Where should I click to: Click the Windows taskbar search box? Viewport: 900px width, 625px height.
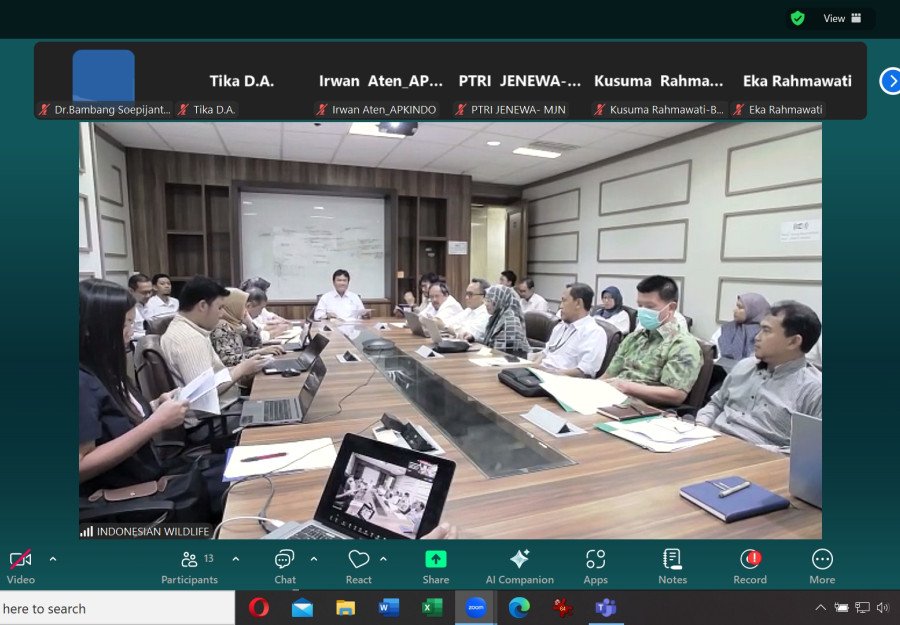(x=117, y=608)
